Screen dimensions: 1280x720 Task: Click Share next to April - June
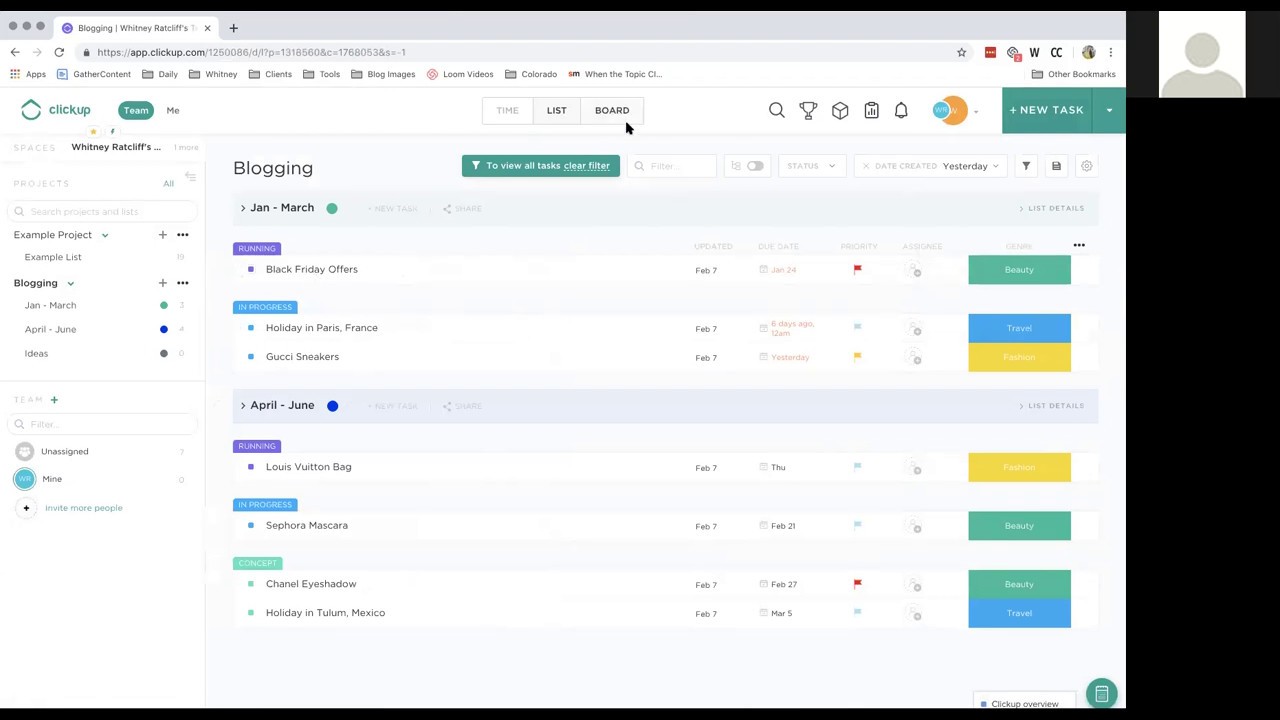(462, 406)
